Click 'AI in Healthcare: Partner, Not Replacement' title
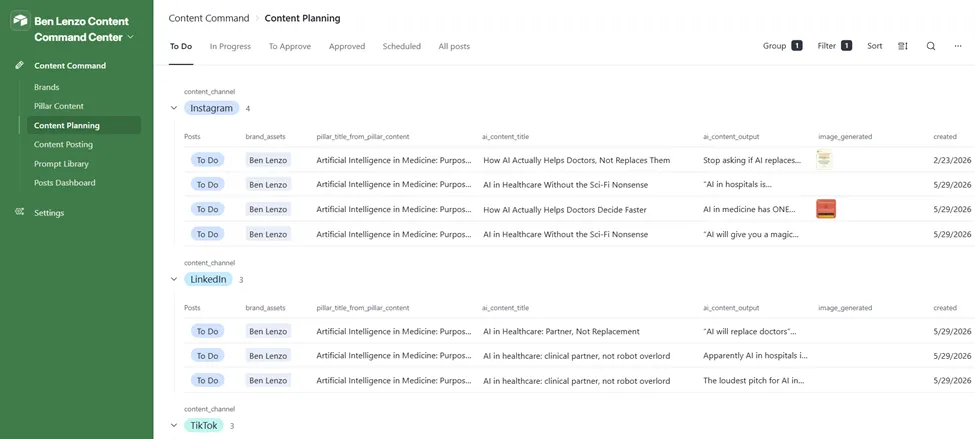This screenshot has width=975, height=439. pyautogui.click(x=561, y=331)
